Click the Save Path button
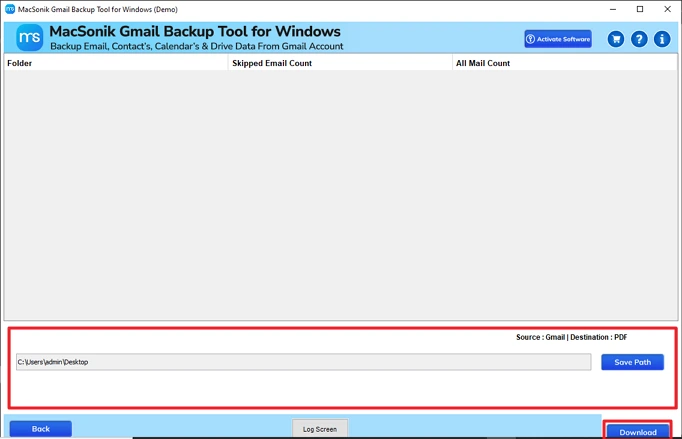Viewport: 682px width, 439px height. click(632, 362)
